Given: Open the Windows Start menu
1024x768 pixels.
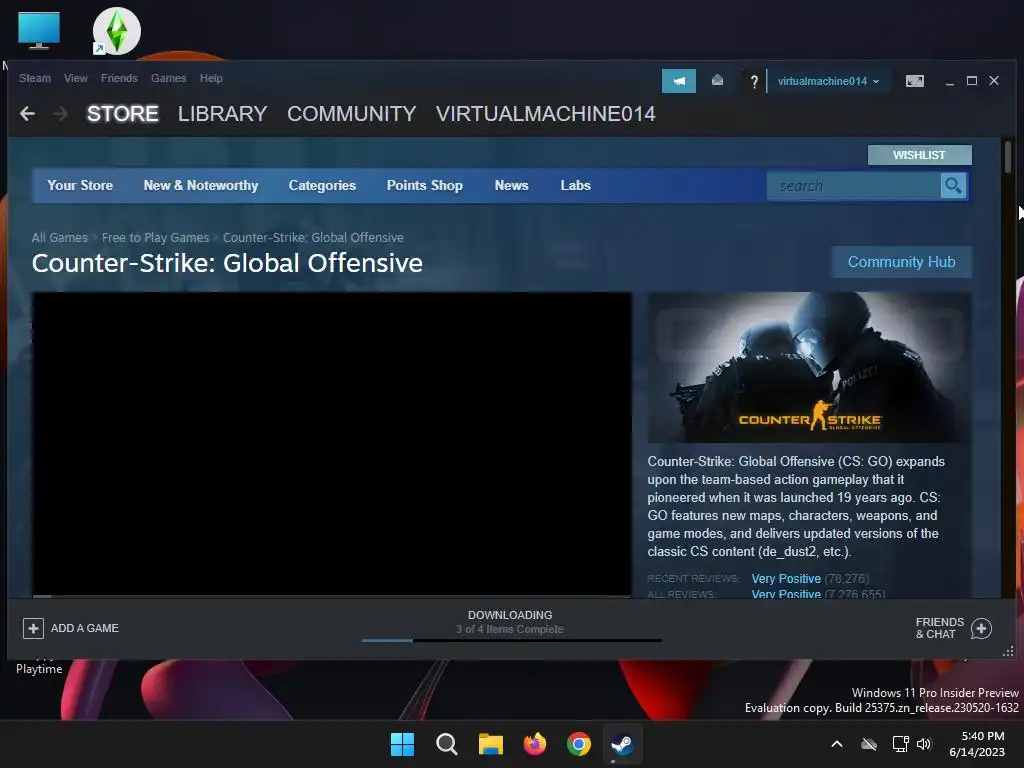Looking at the screenshot, I should click(402, 744).
